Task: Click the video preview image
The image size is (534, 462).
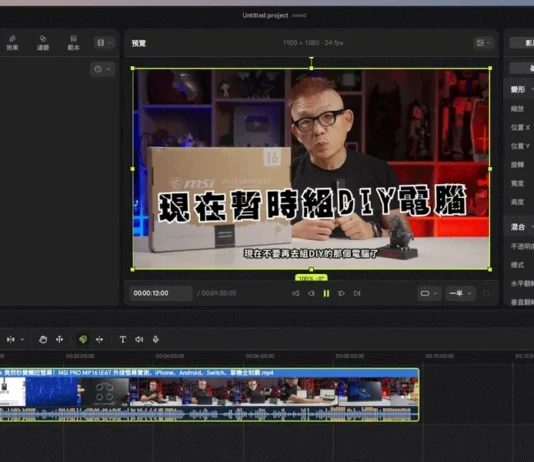Action: [311, 169]
